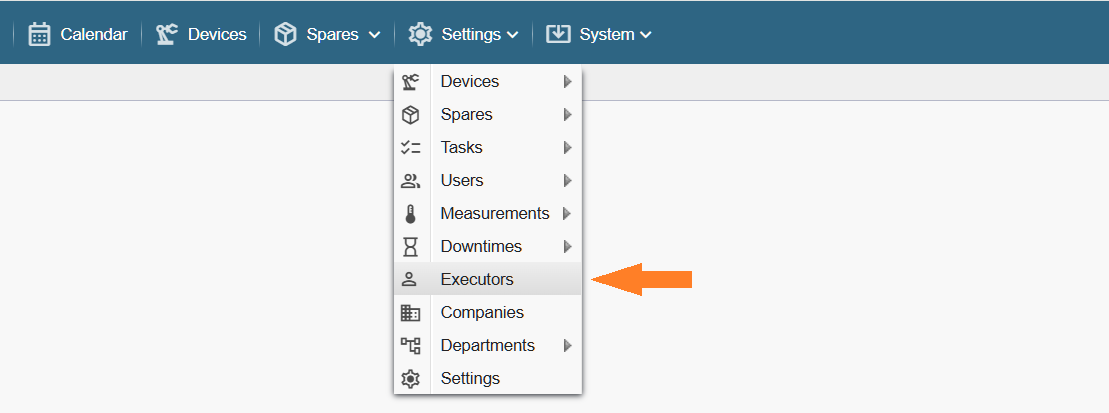The height and width of the screenshot is (413, 1109).
Task: Click the System download icon in the navbar
Action: point(558,34)
